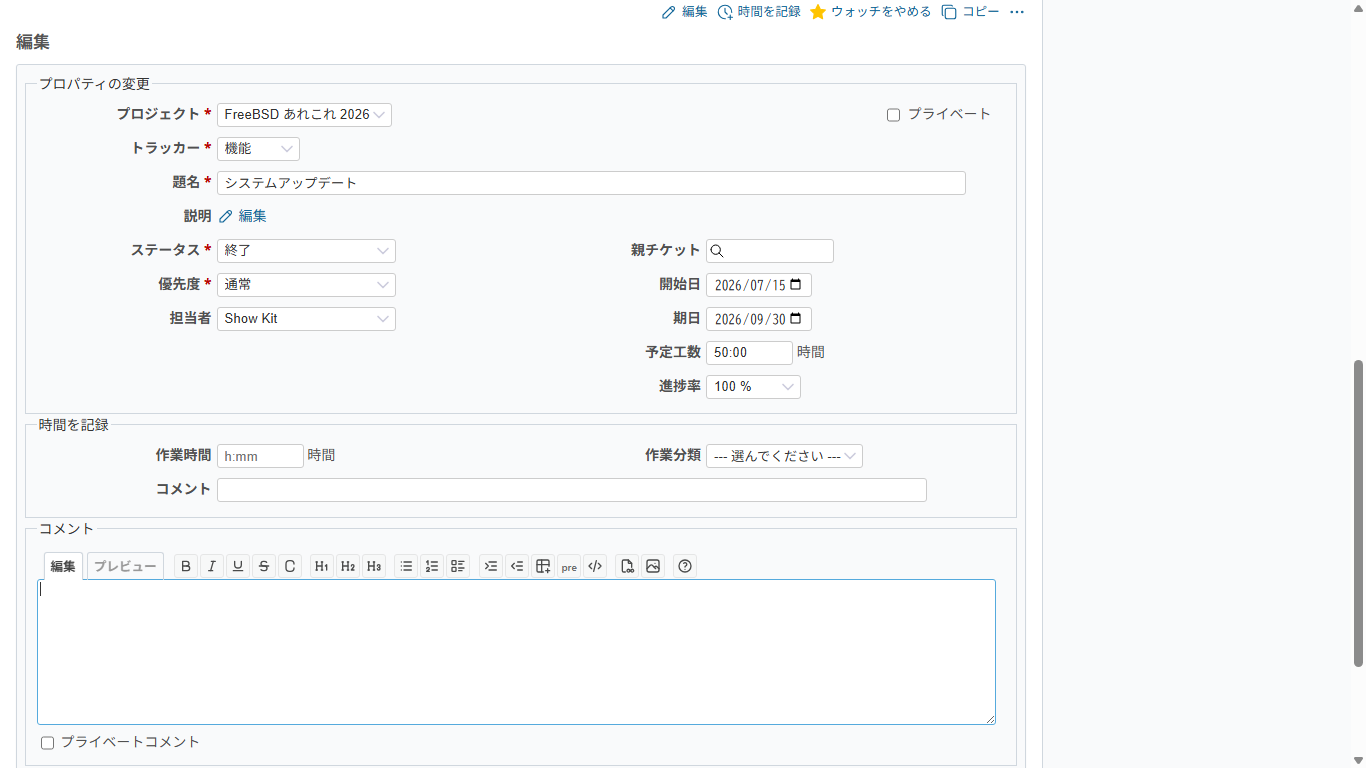
Task: Insert a table into the comment
Action: pyautogui.click(x=543, y=566)
